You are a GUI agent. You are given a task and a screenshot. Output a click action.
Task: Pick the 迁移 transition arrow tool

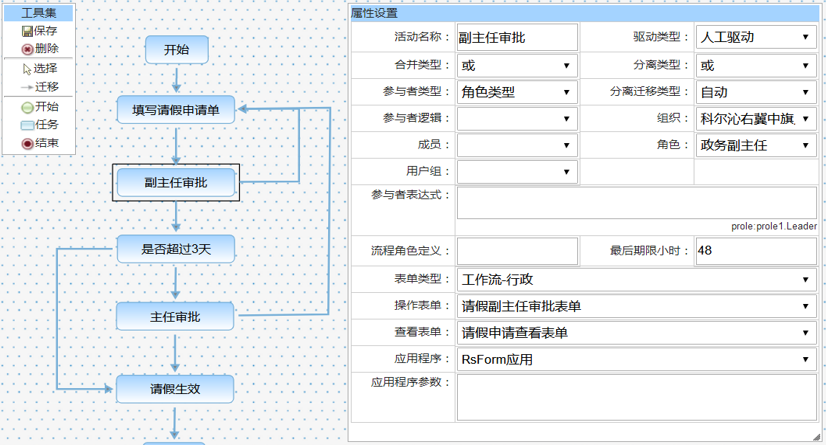pyautogui.click(x=39, y=87)
